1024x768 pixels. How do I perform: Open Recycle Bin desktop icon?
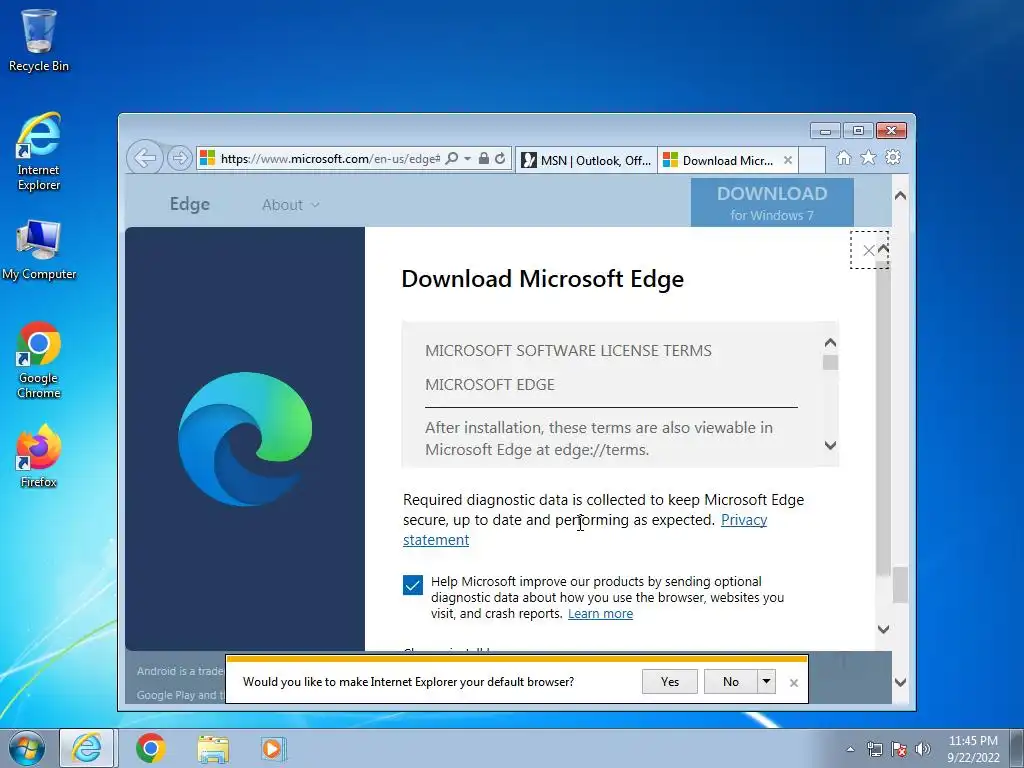click(x=39, y=40)
